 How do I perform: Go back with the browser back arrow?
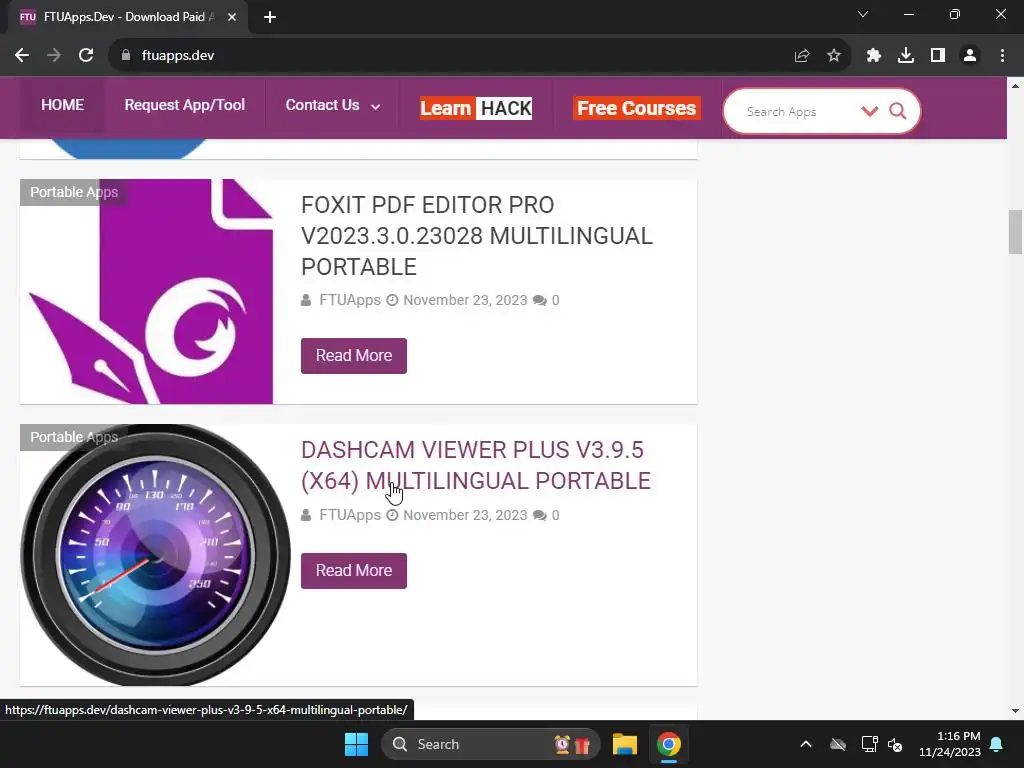[22, 56]
